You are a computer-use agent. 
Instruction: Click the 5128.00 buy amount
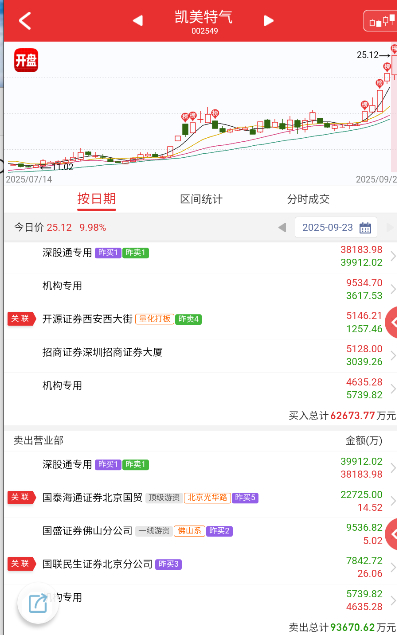[364, 349]
